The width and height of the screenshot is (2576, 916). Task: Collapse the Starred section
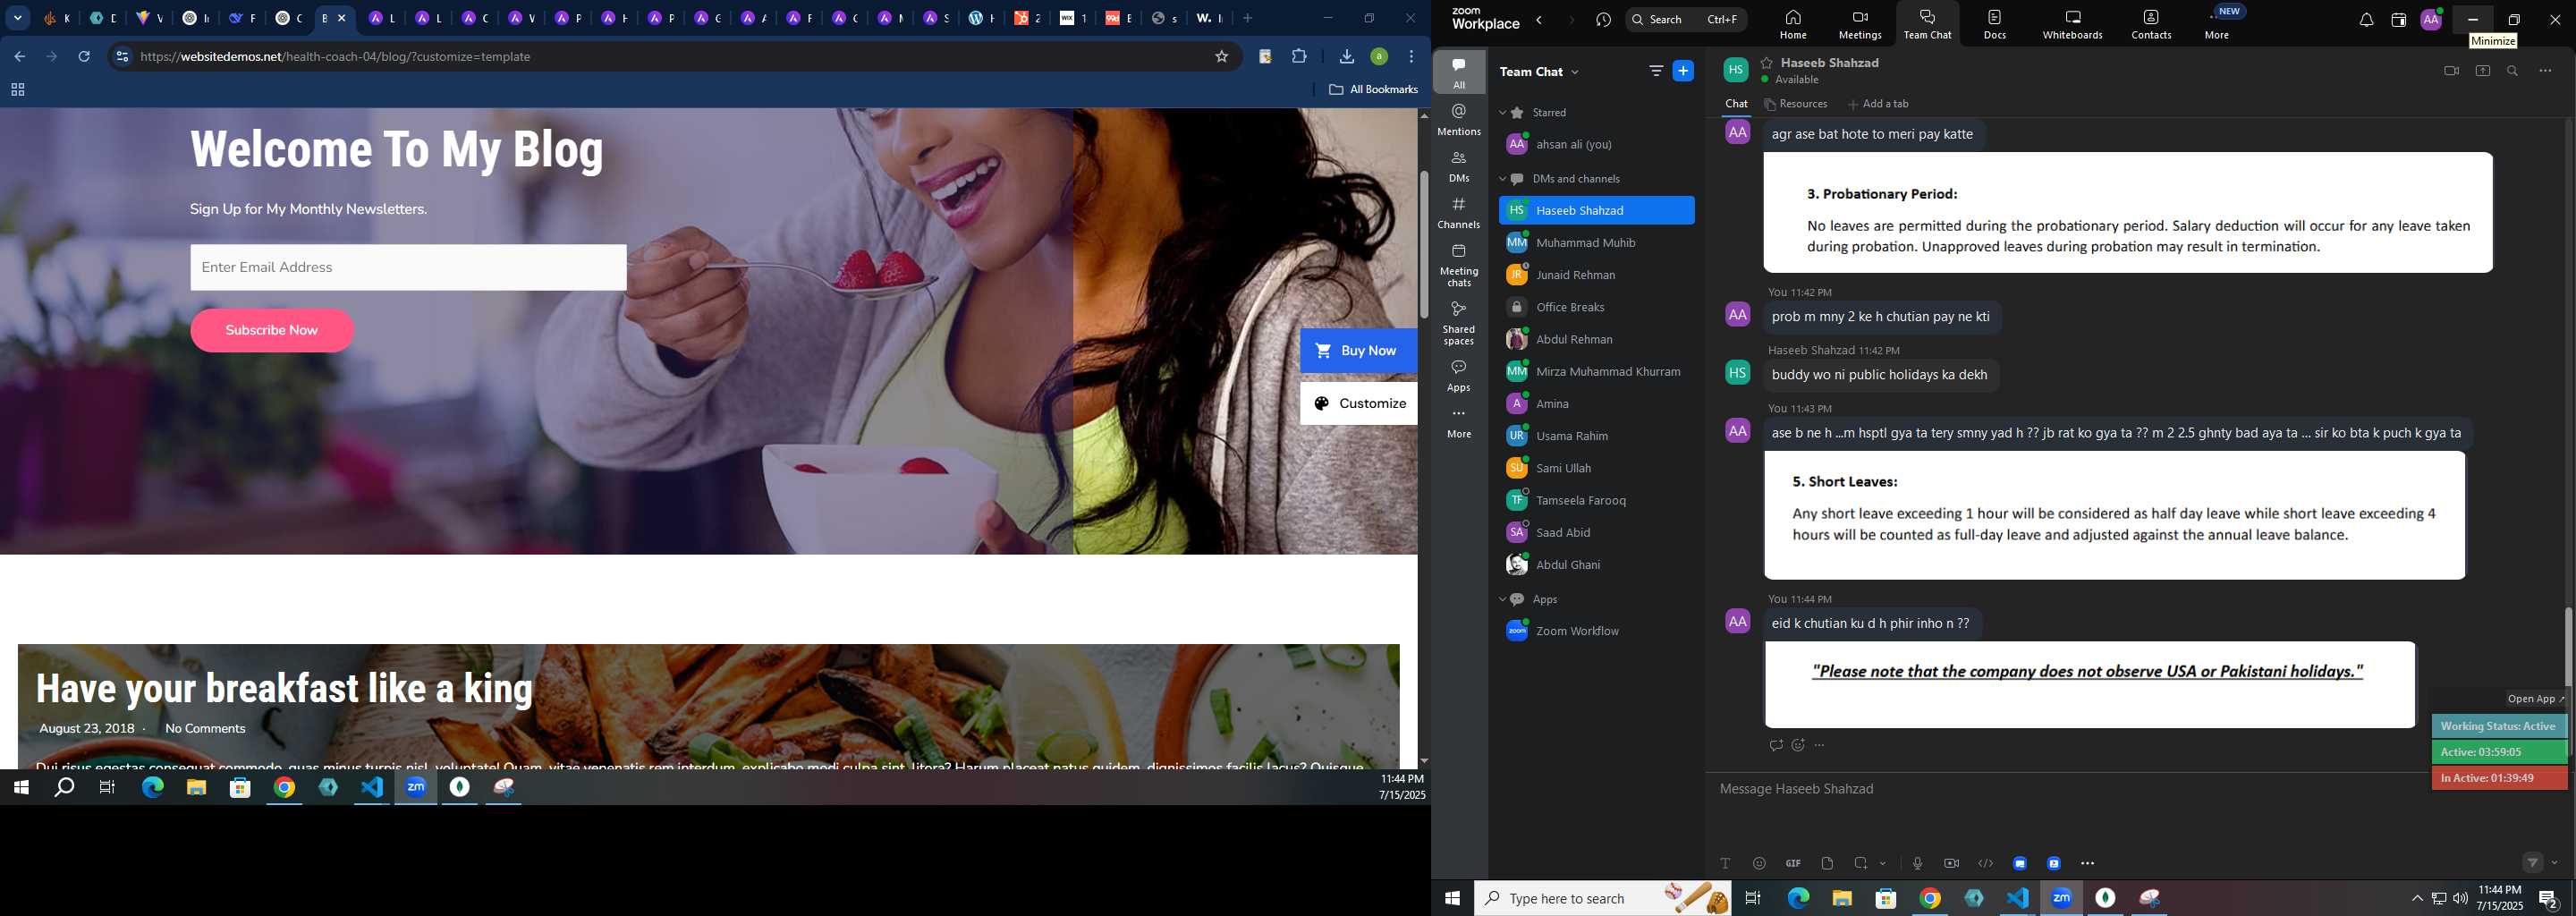pos(1502,113)
